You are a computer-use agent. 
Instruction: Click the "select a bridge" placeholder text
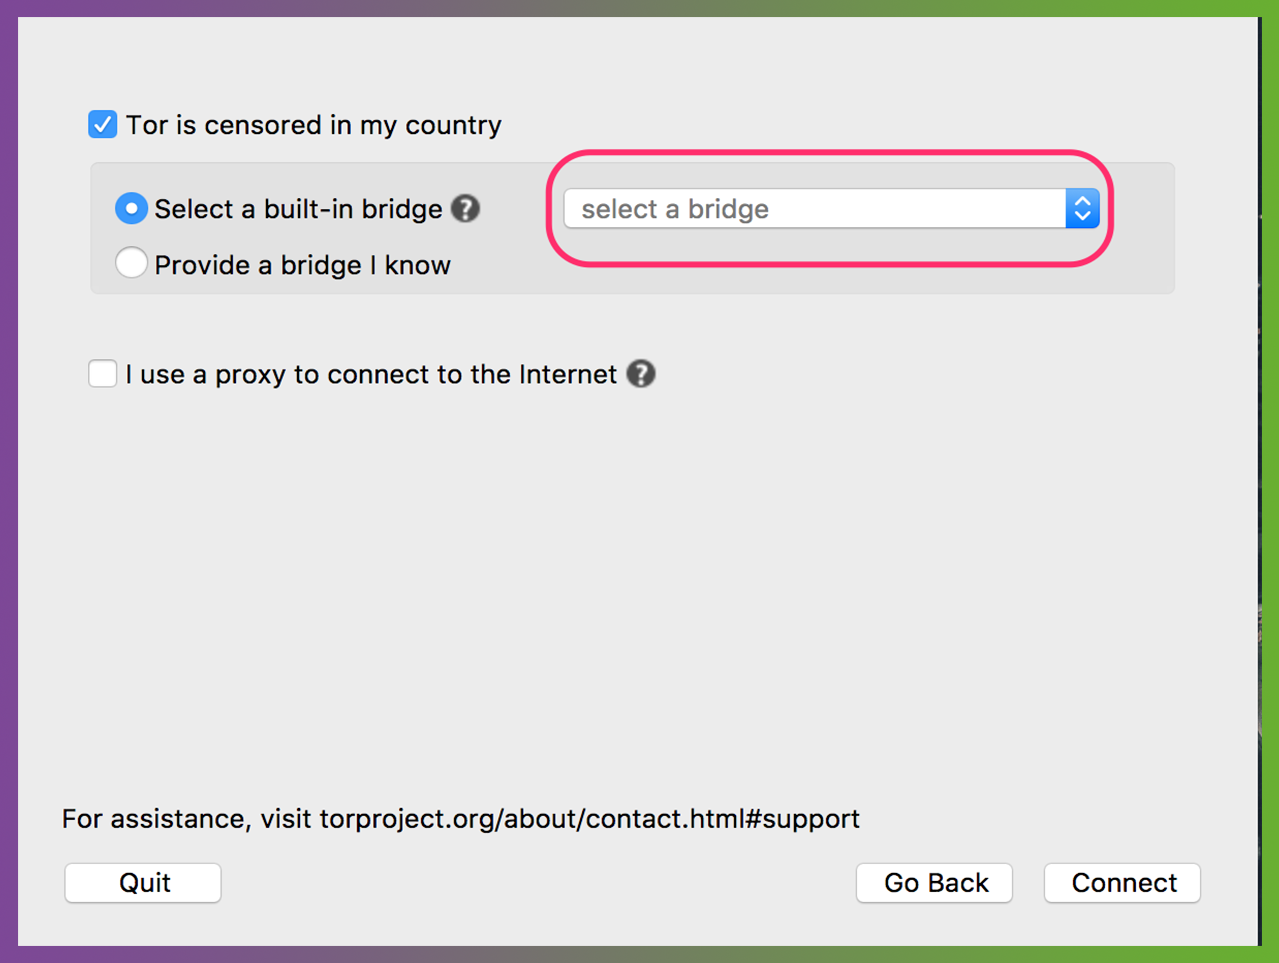point(675,209)
